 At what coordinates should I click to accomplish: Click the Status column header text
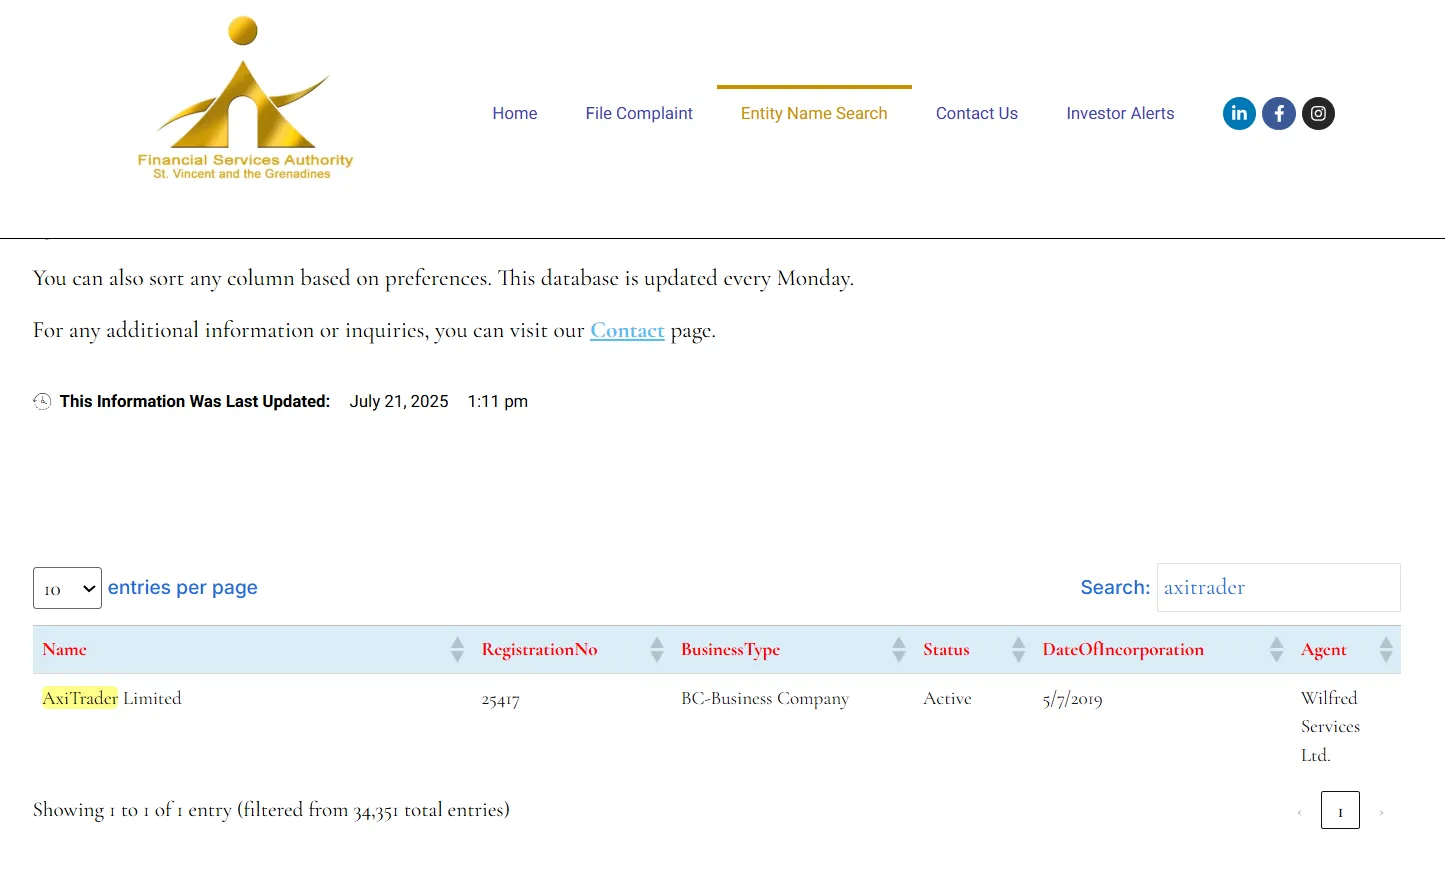[x=946, y=650]
